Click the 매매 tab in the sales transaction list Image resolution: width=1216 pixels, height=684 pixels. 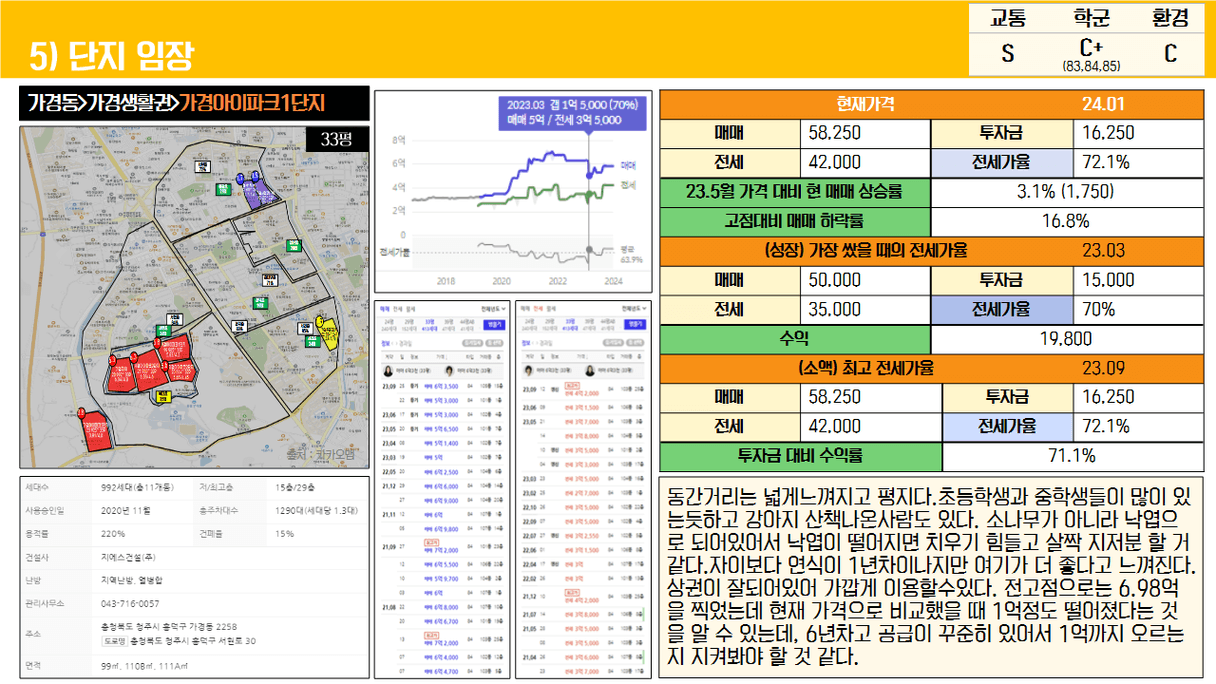[384, 309]
